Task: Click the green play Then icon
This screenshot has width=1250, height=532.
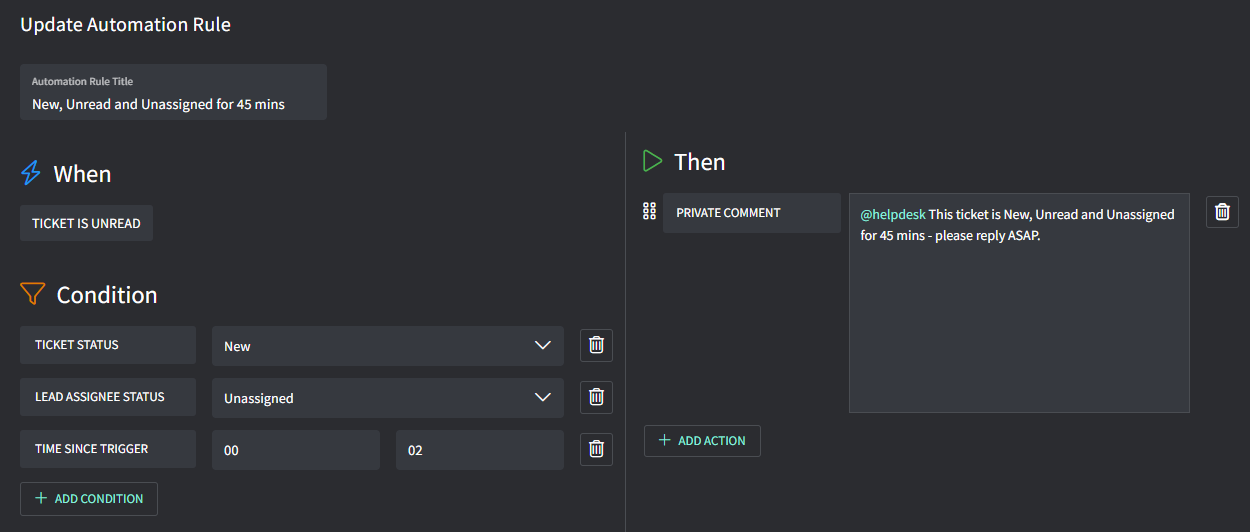Action: (653, 161)
